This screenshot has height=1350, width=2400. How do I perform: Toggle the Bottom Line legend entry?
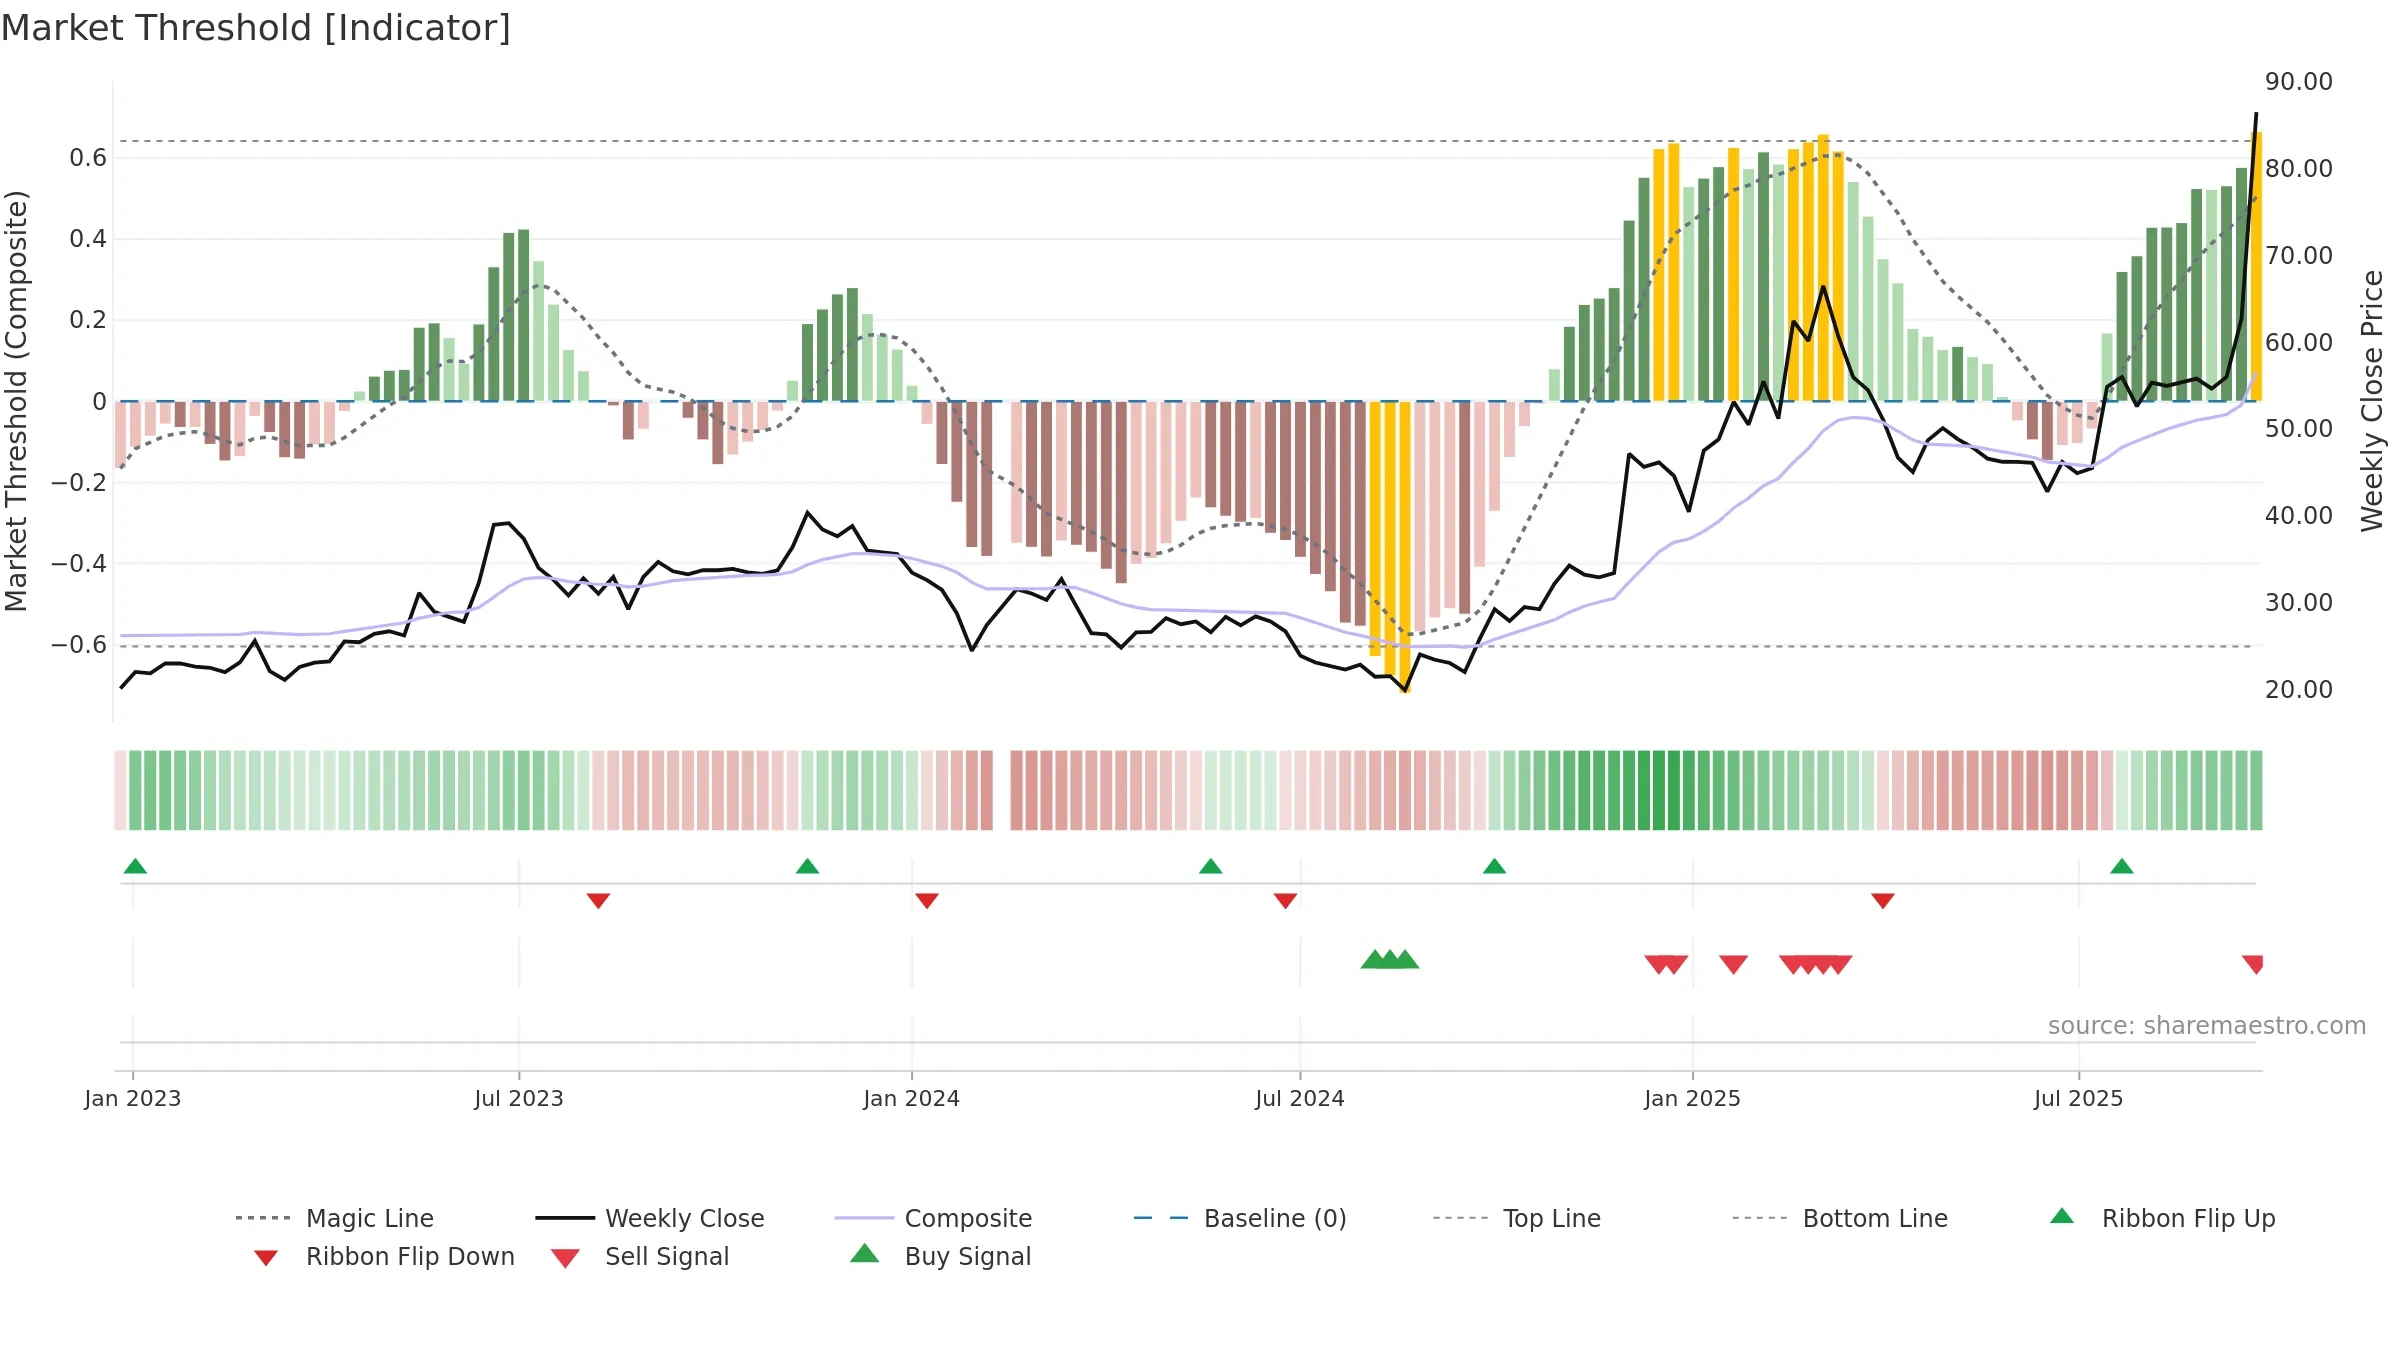pos(1840,1218)
